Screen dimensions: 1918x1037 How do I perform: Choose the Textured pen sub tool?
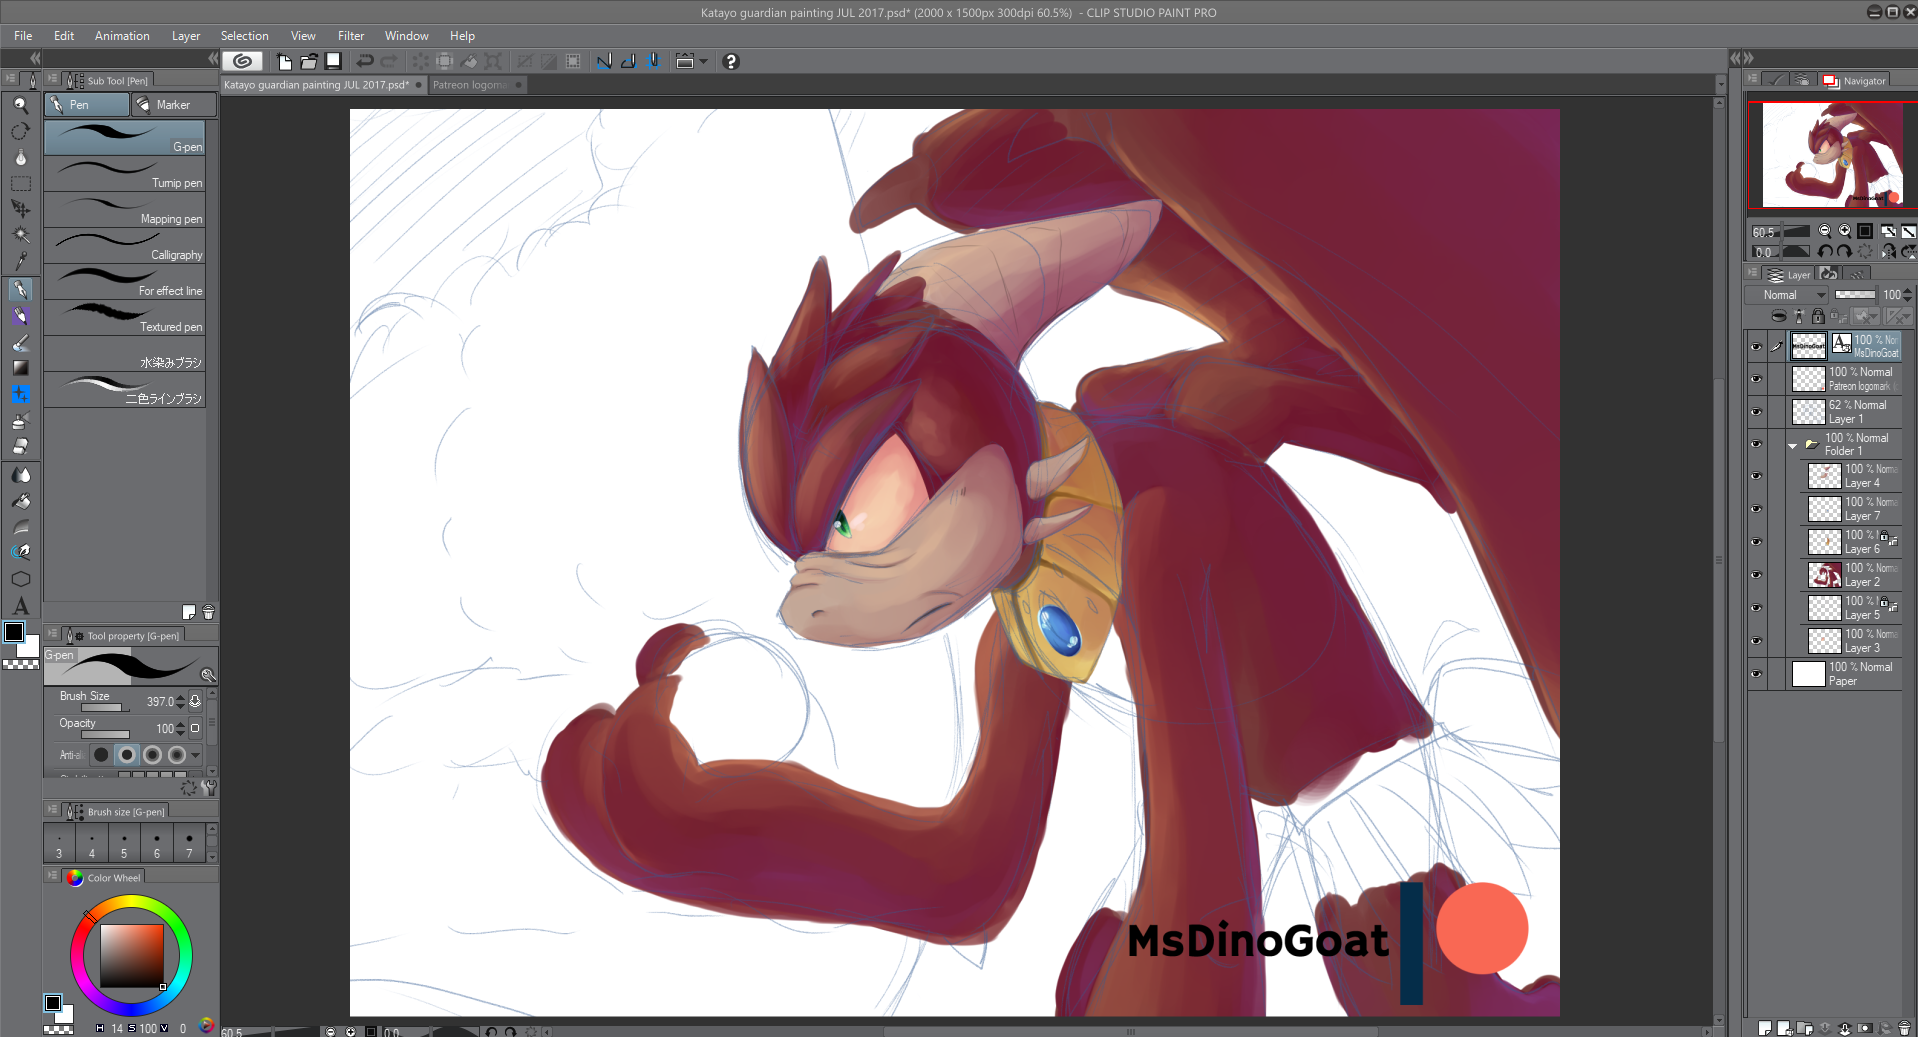click(125, 319)
